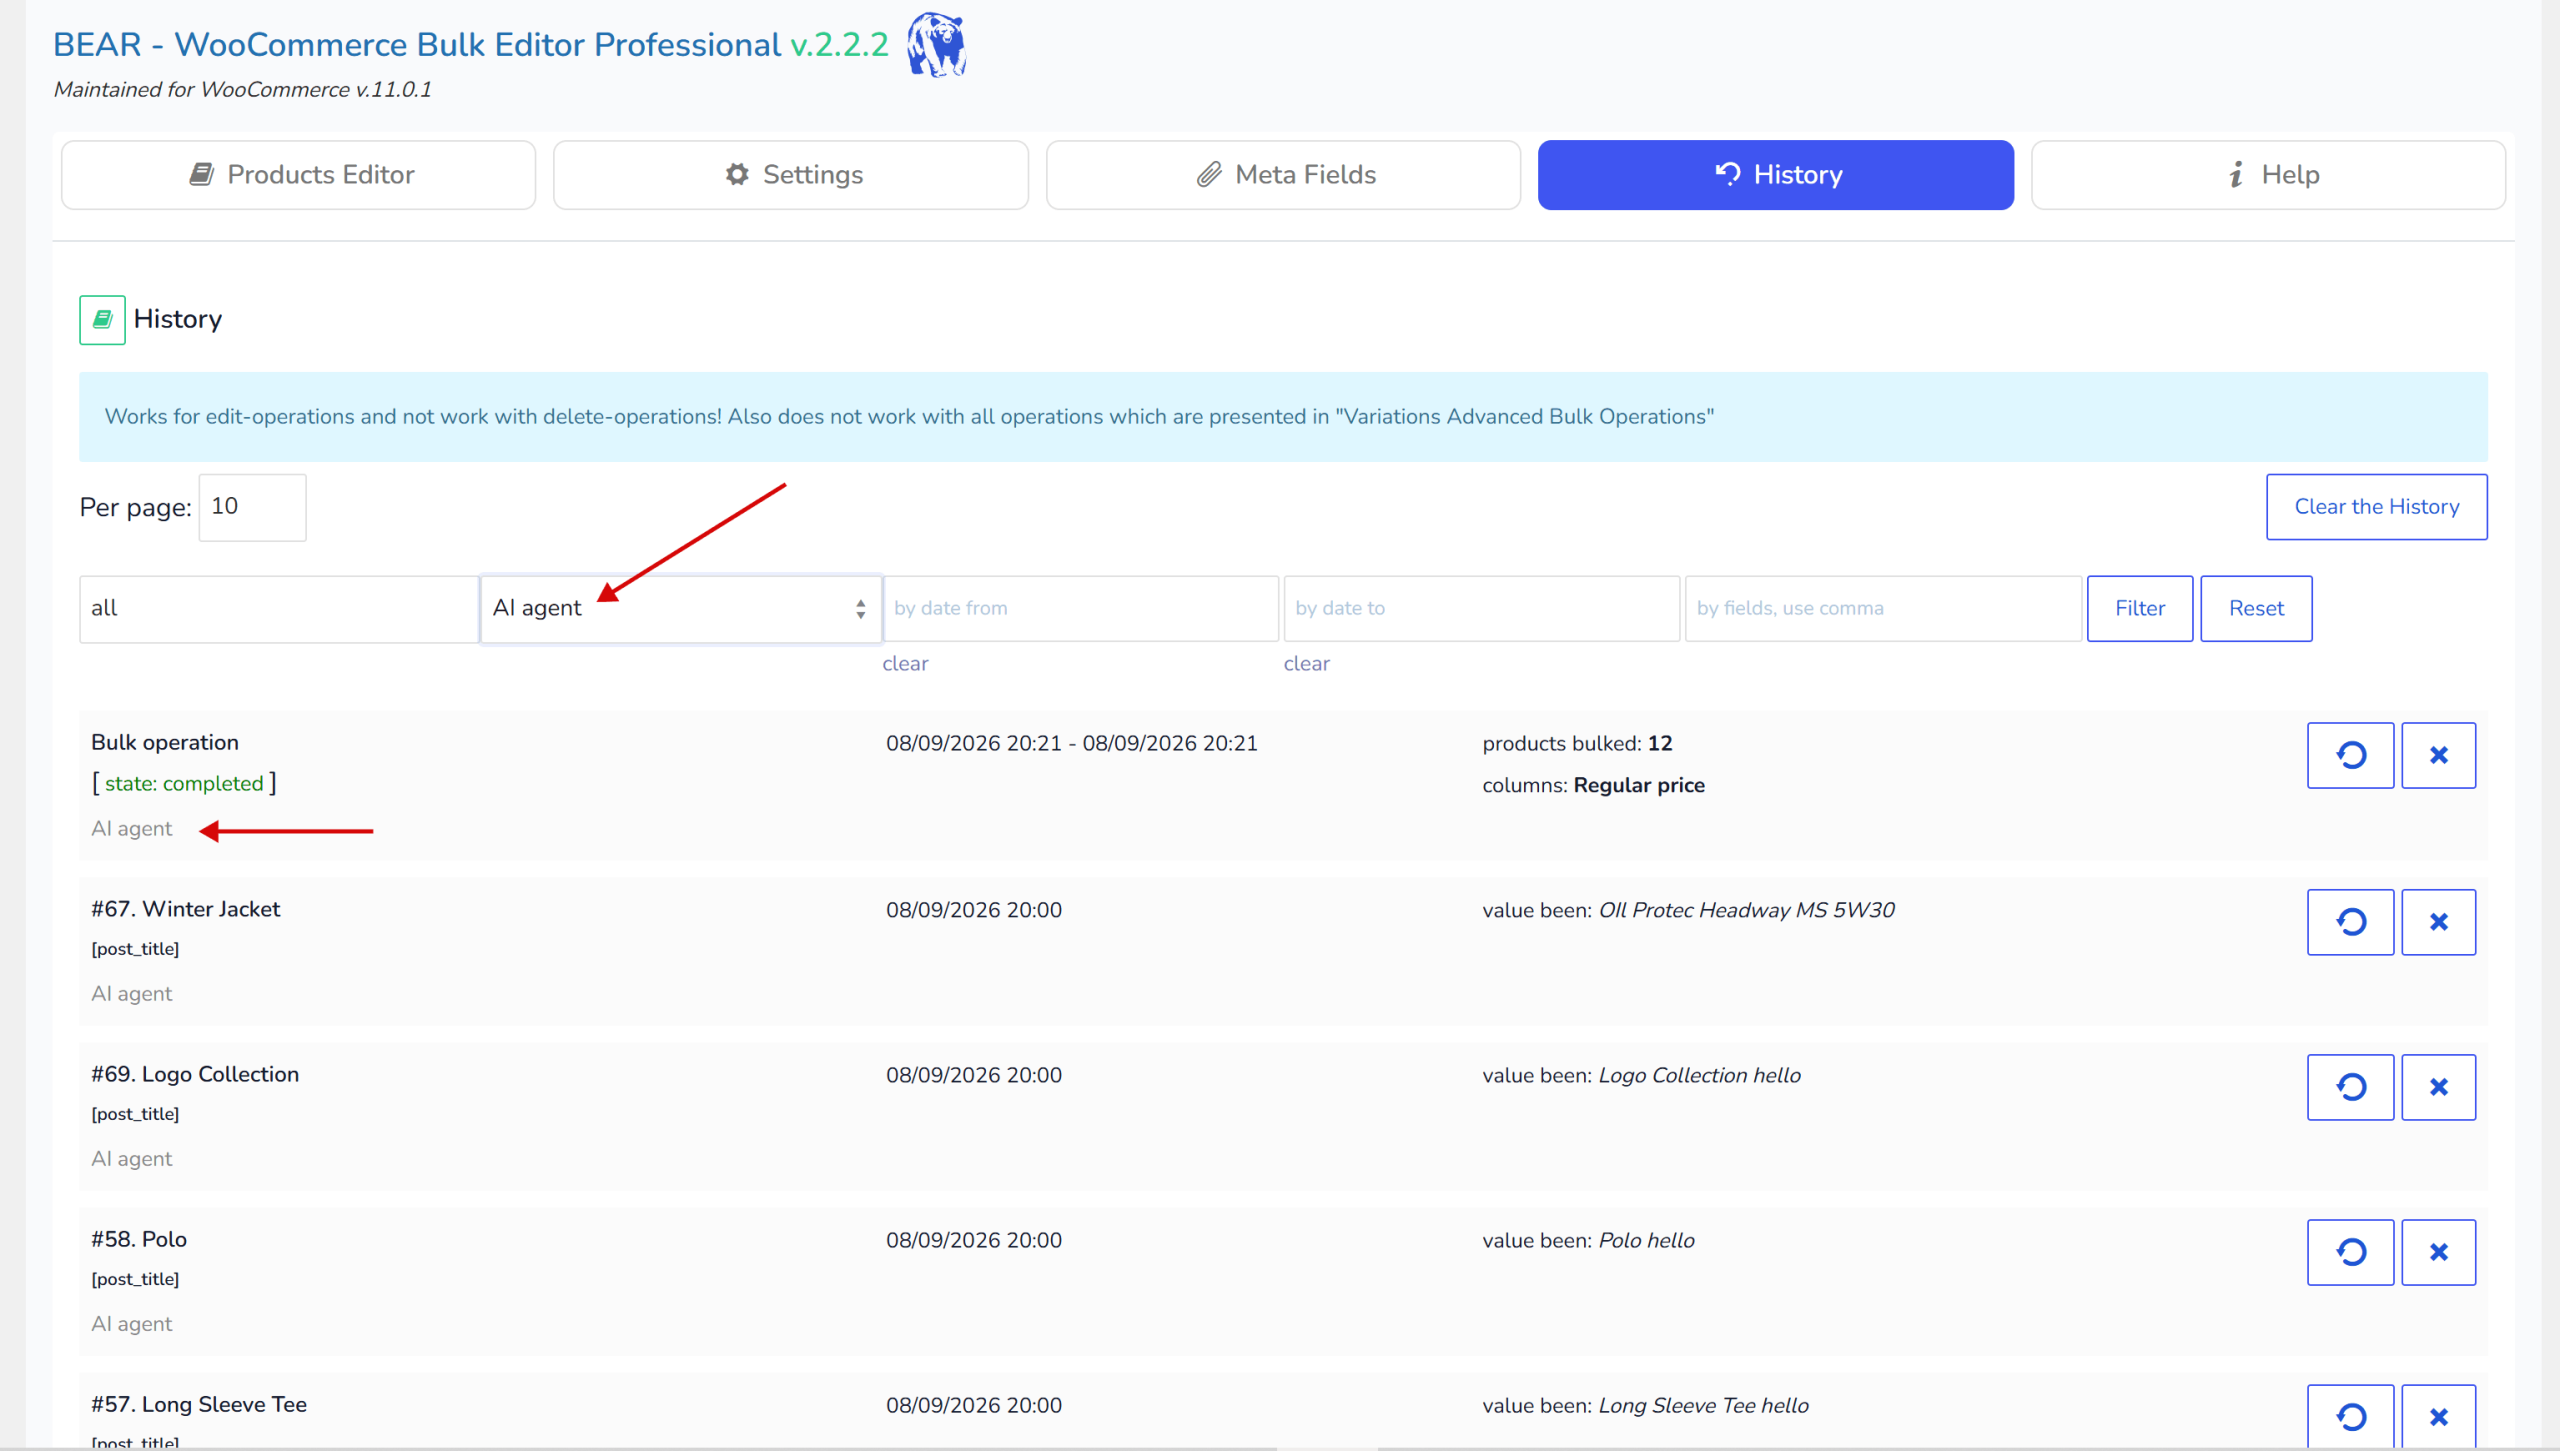Delete the #67 Winter Jacket entry

(x=2438, y=922)
